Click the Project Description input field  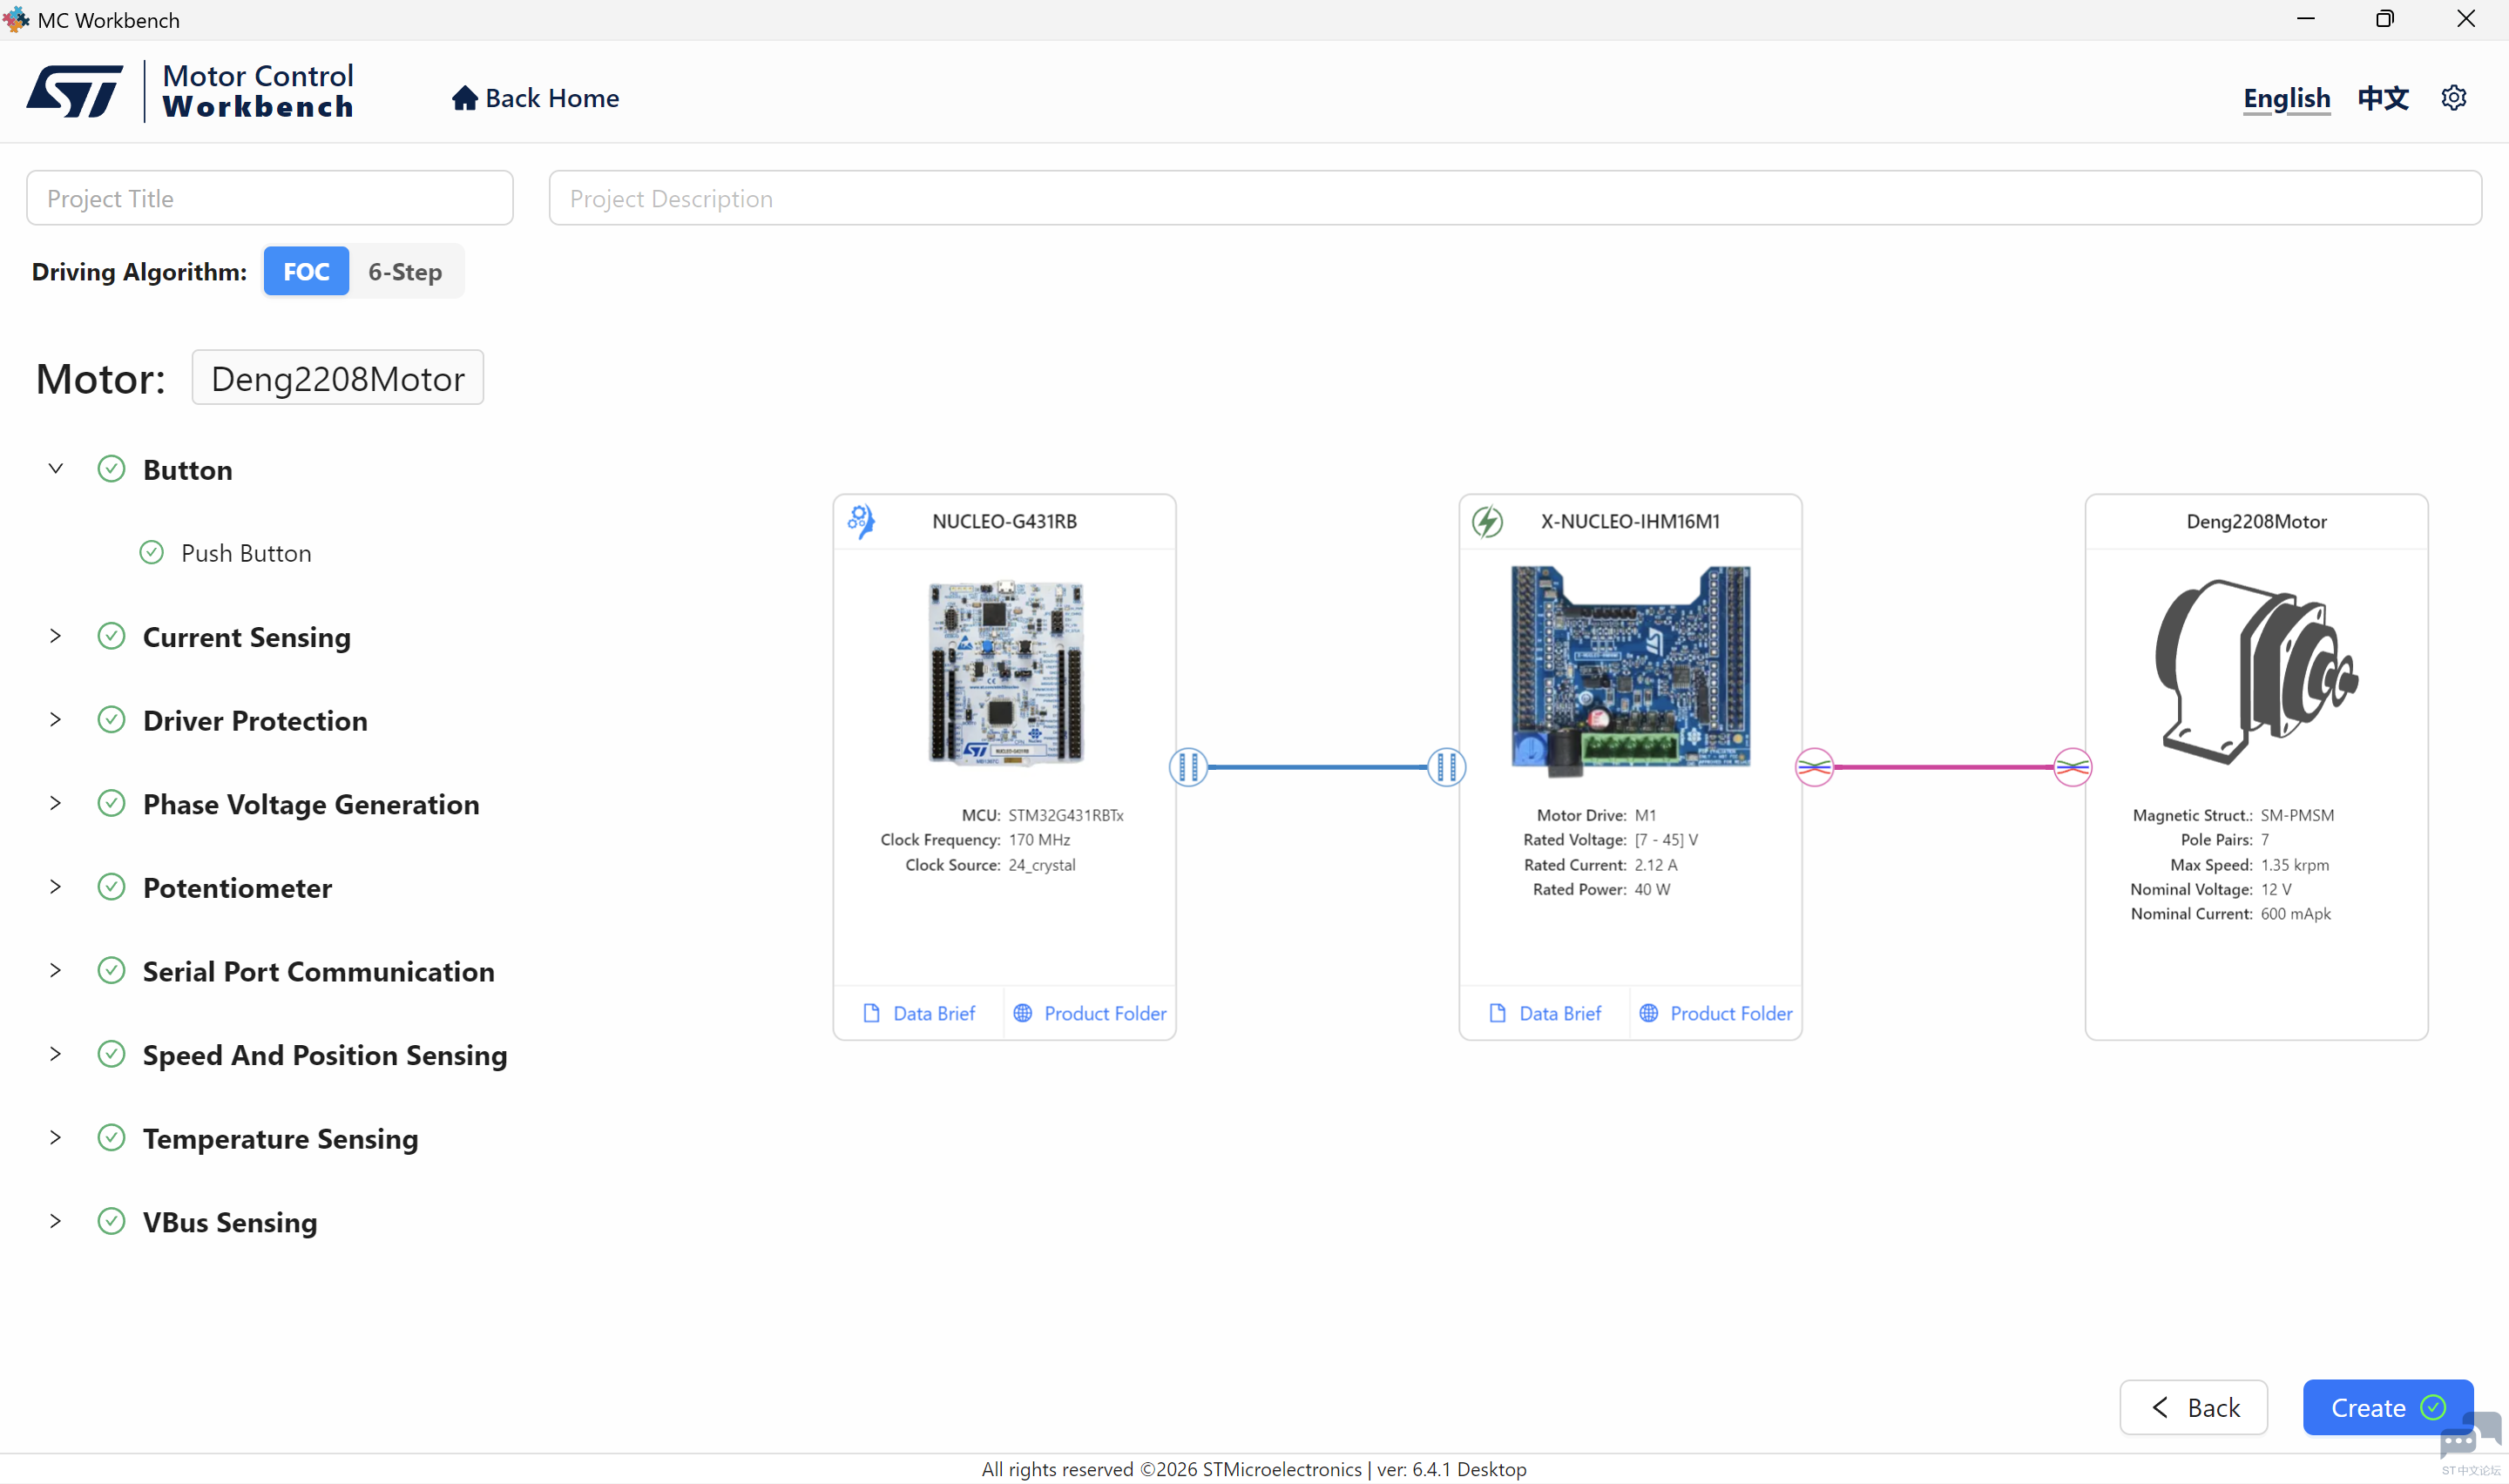tap(1515, 198)
